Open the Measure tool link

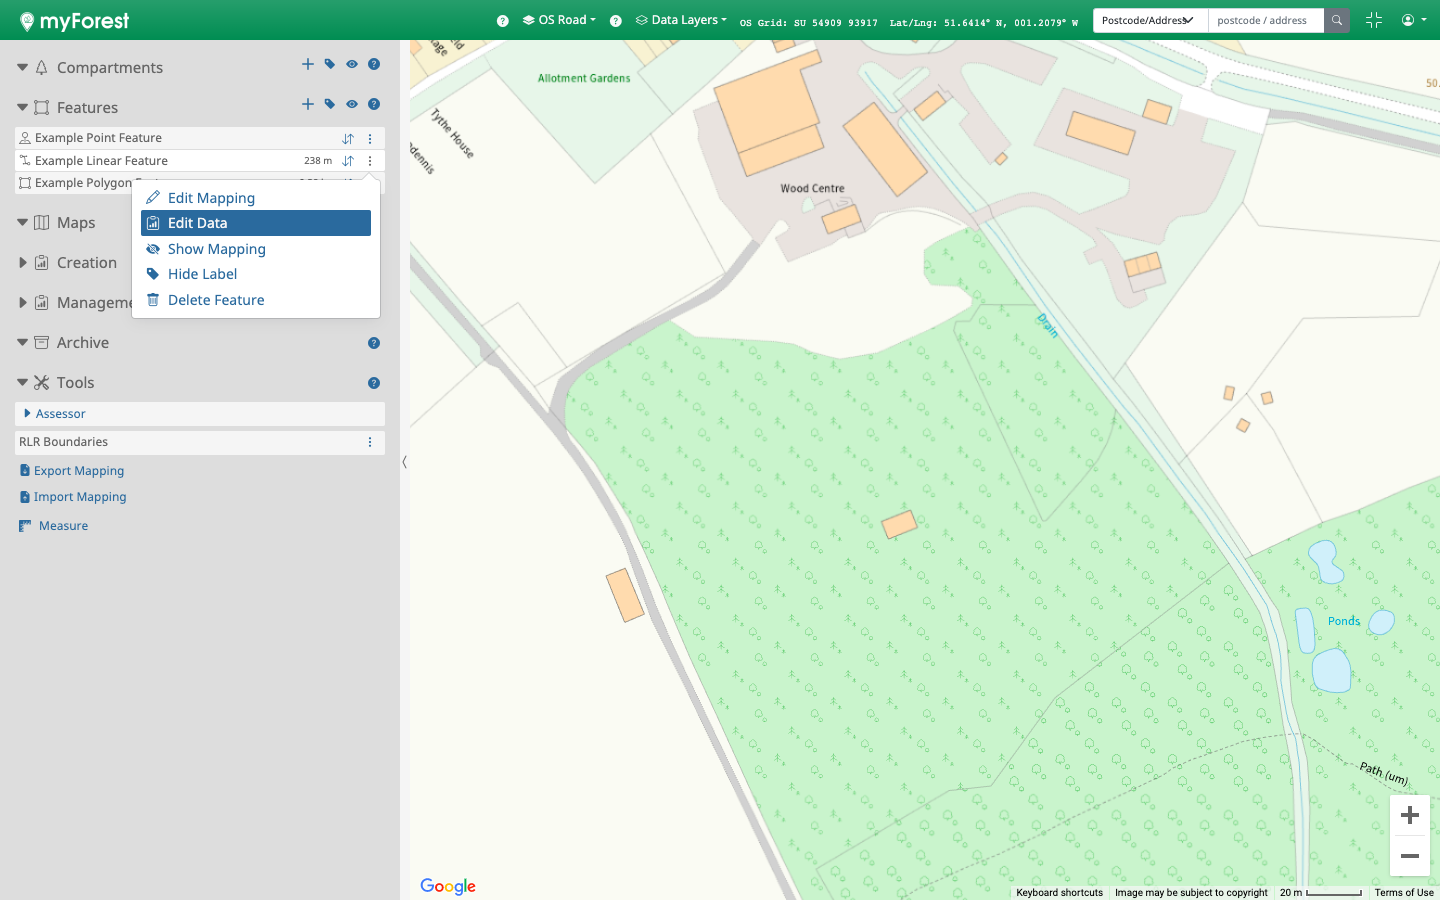(x=63, y=526)
